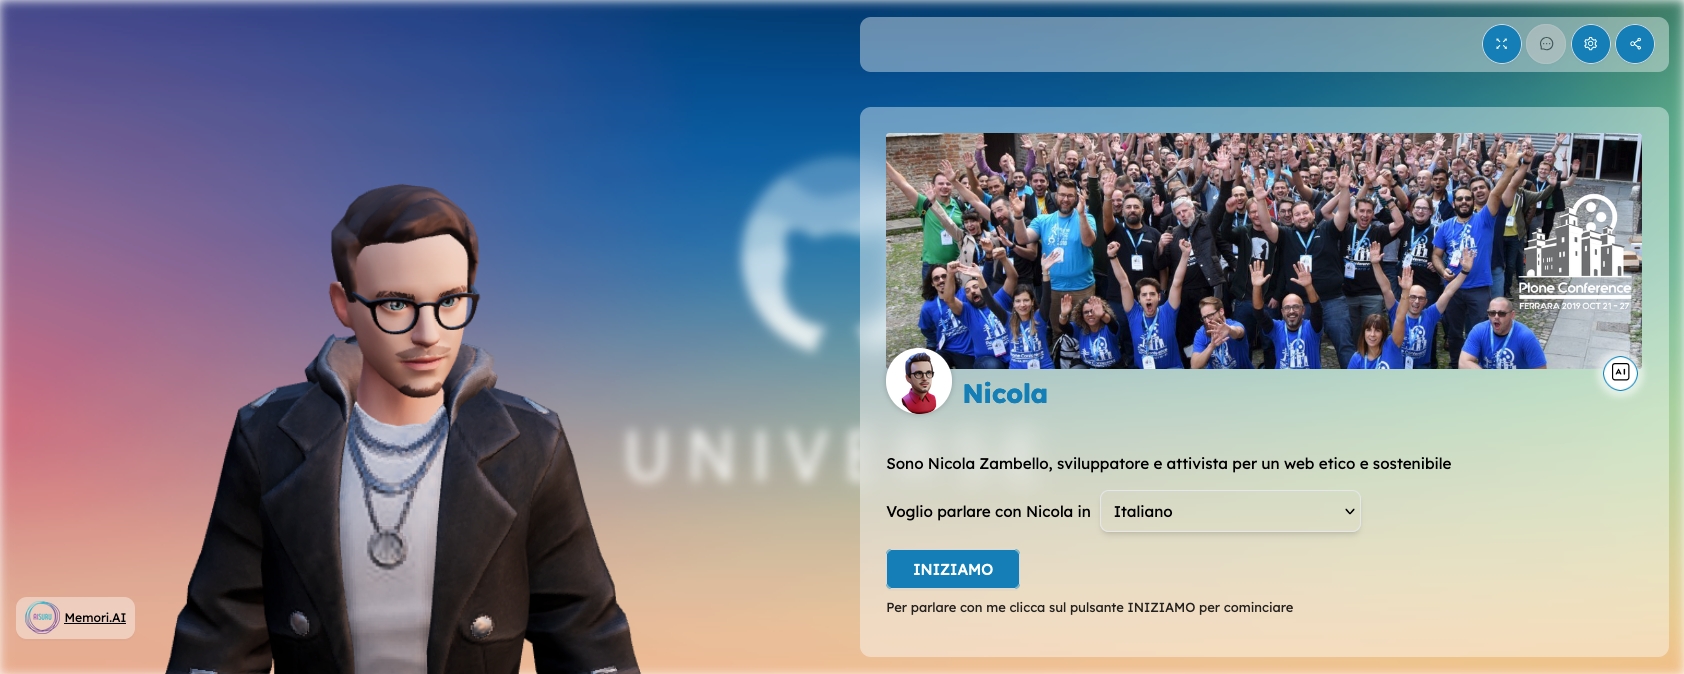The width and height of the screenshot is (1684, 674).
Task: Click the AI badge on cover image
Action: click(1621, 372)
